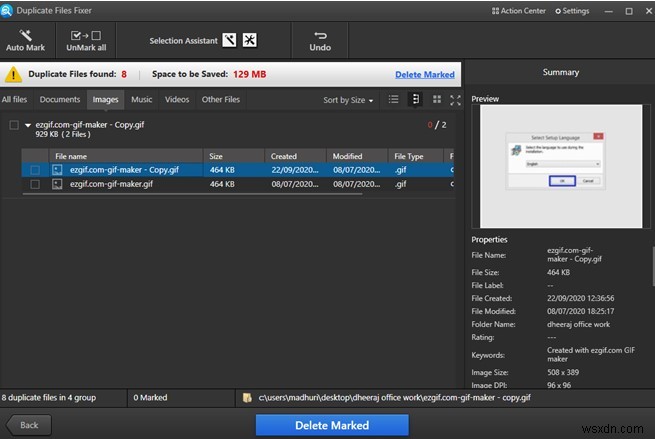Click Image Size value 508 x 389
655x439 pixels.
[x=563, y=372]
